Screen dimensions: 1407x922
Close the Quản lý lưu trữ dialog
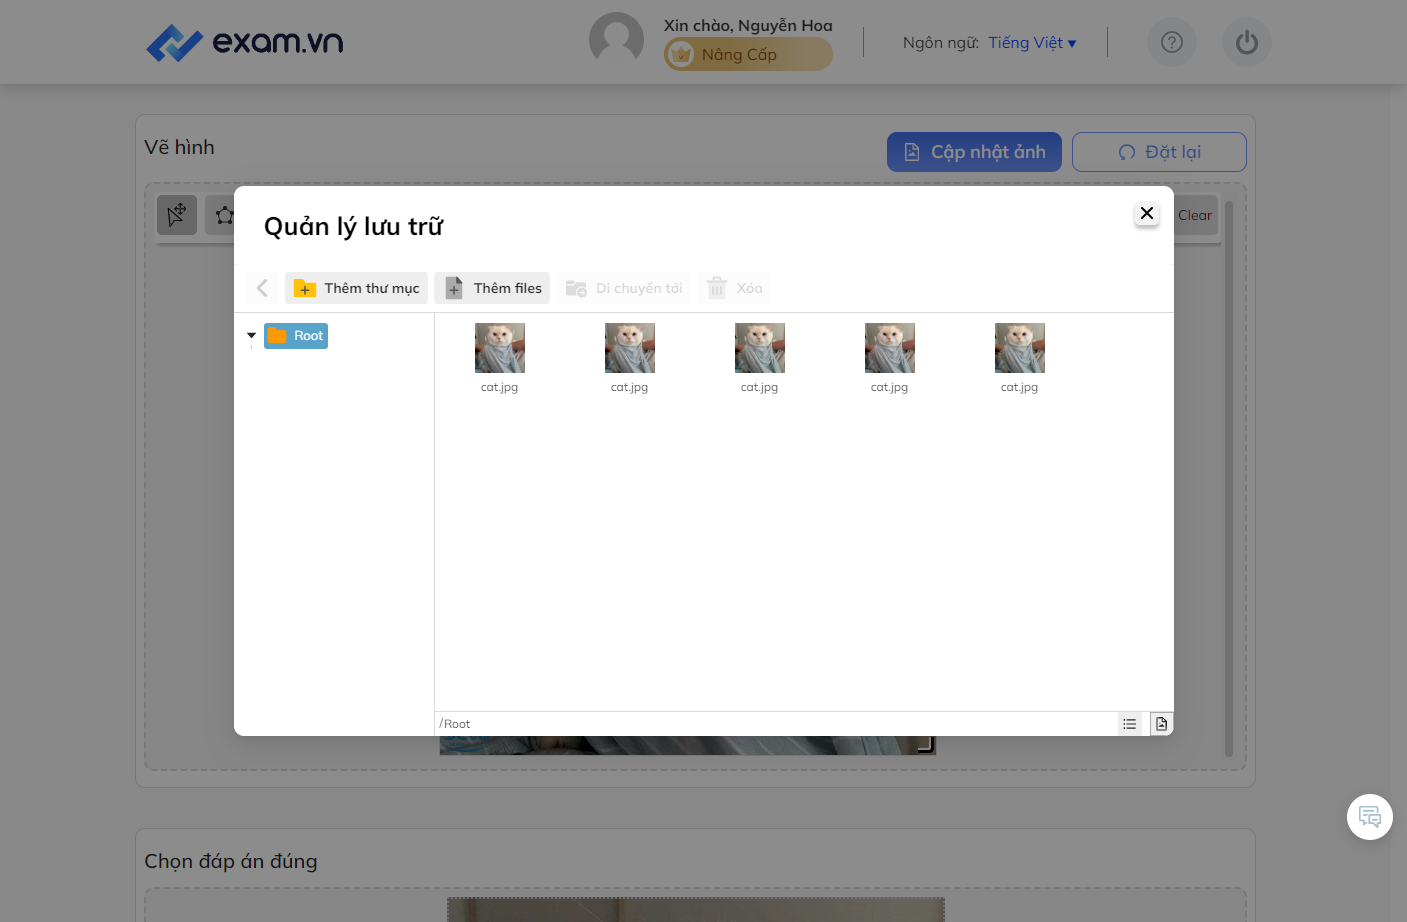click(x=1147, y=213)
